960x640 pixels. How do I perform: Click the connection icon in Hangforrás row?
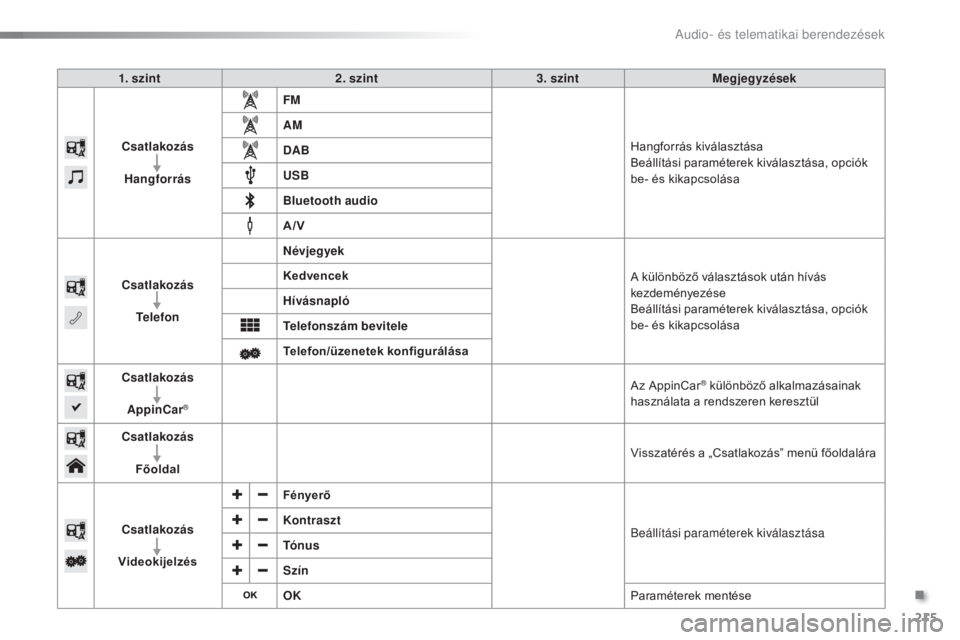point(76,148)
